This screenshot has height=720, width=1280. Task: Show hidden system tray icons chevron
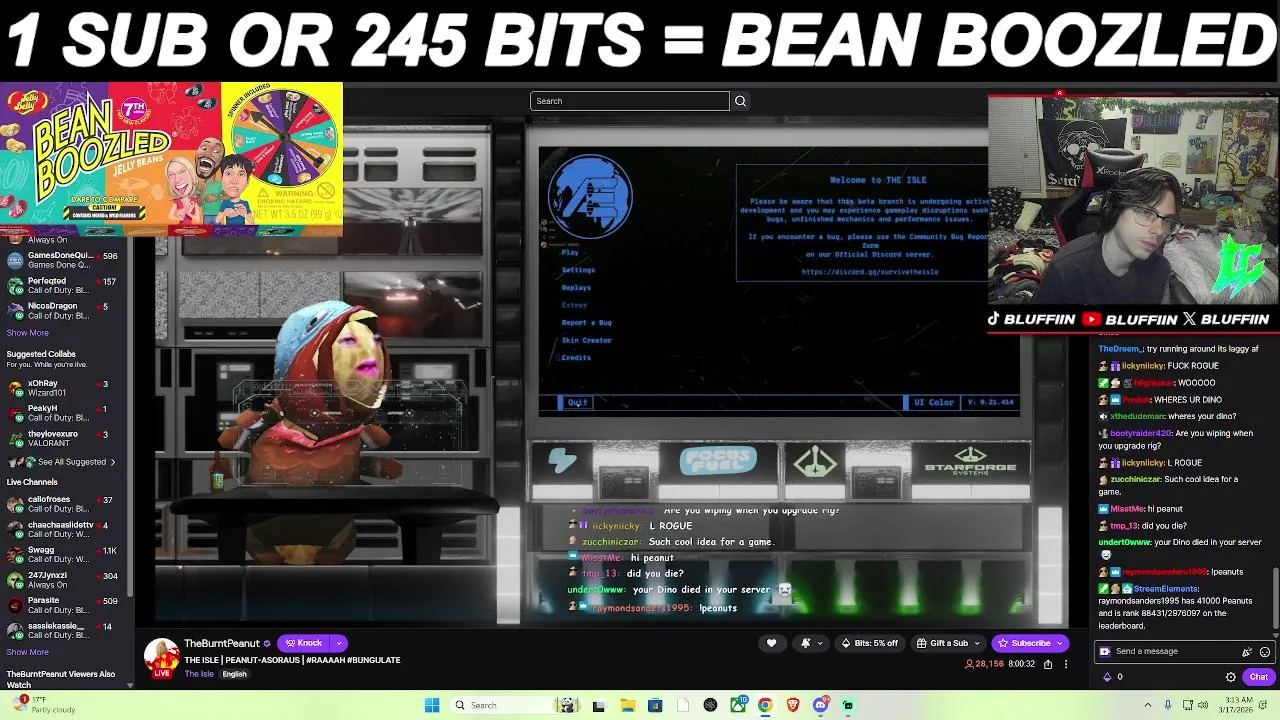pos(1147,705)
